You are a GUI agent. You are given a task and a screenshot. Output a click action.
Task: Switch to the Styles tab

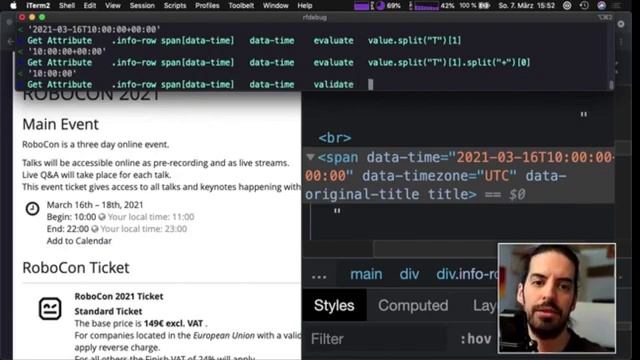[334, 305]
